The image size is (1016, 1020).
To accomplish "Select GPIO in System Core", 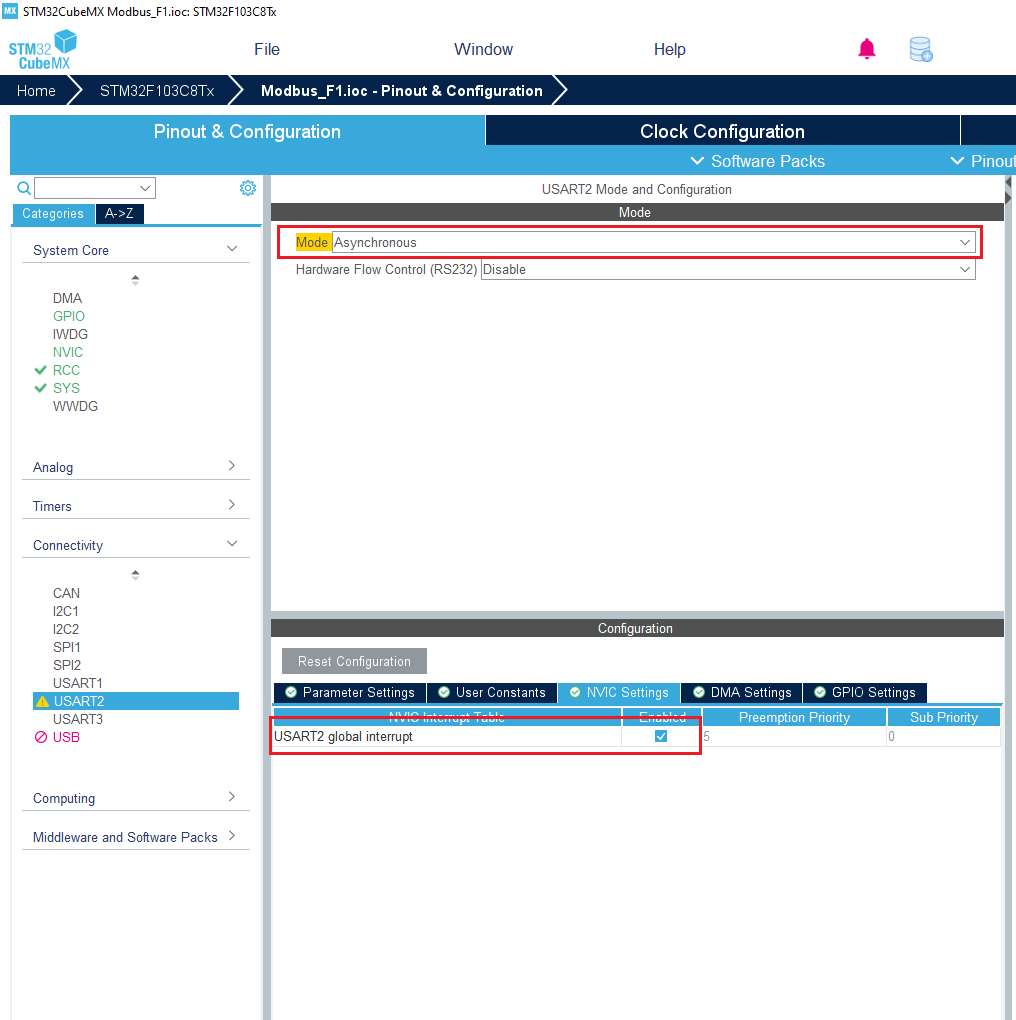I will (x=69, y=316).
